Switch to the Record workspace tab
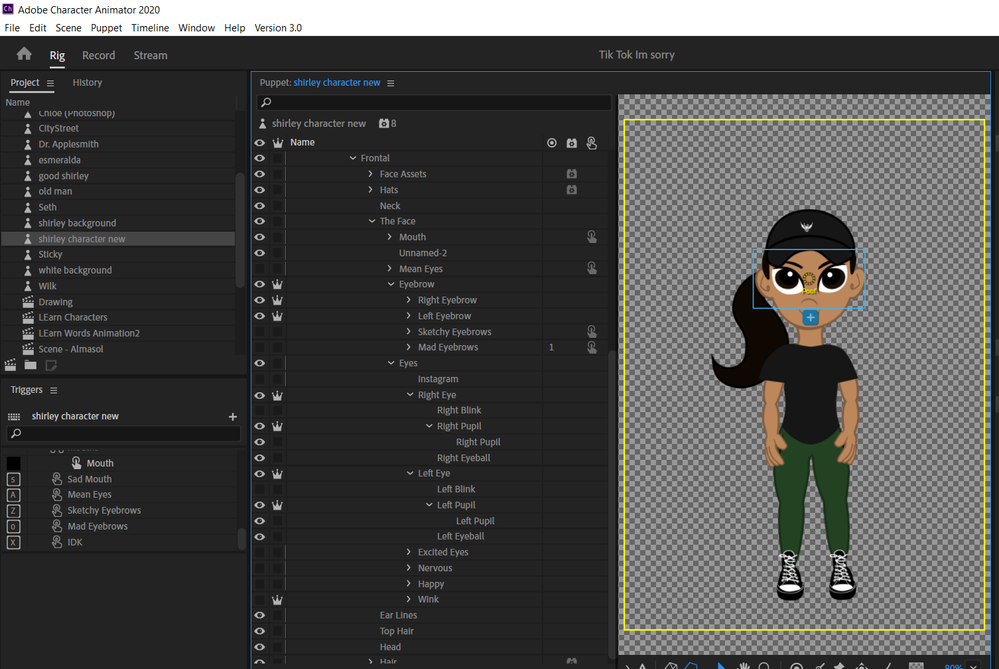Screen dimensions: 999x669 coord(98,55)
